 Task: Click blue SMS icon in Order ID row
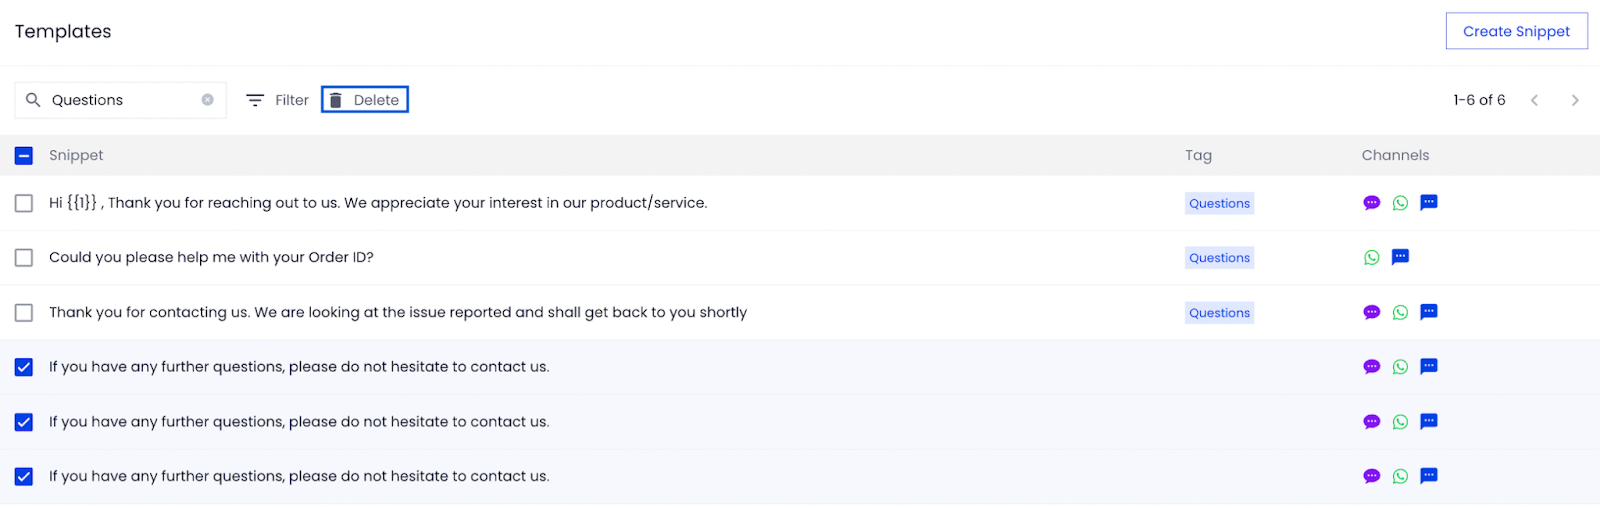coord(1400,257)
